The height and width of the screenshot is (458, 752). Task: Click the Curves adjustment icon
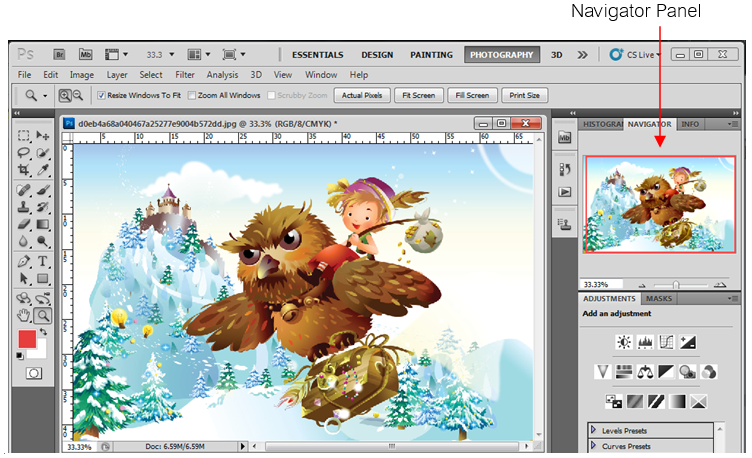(x=666, y=343)
